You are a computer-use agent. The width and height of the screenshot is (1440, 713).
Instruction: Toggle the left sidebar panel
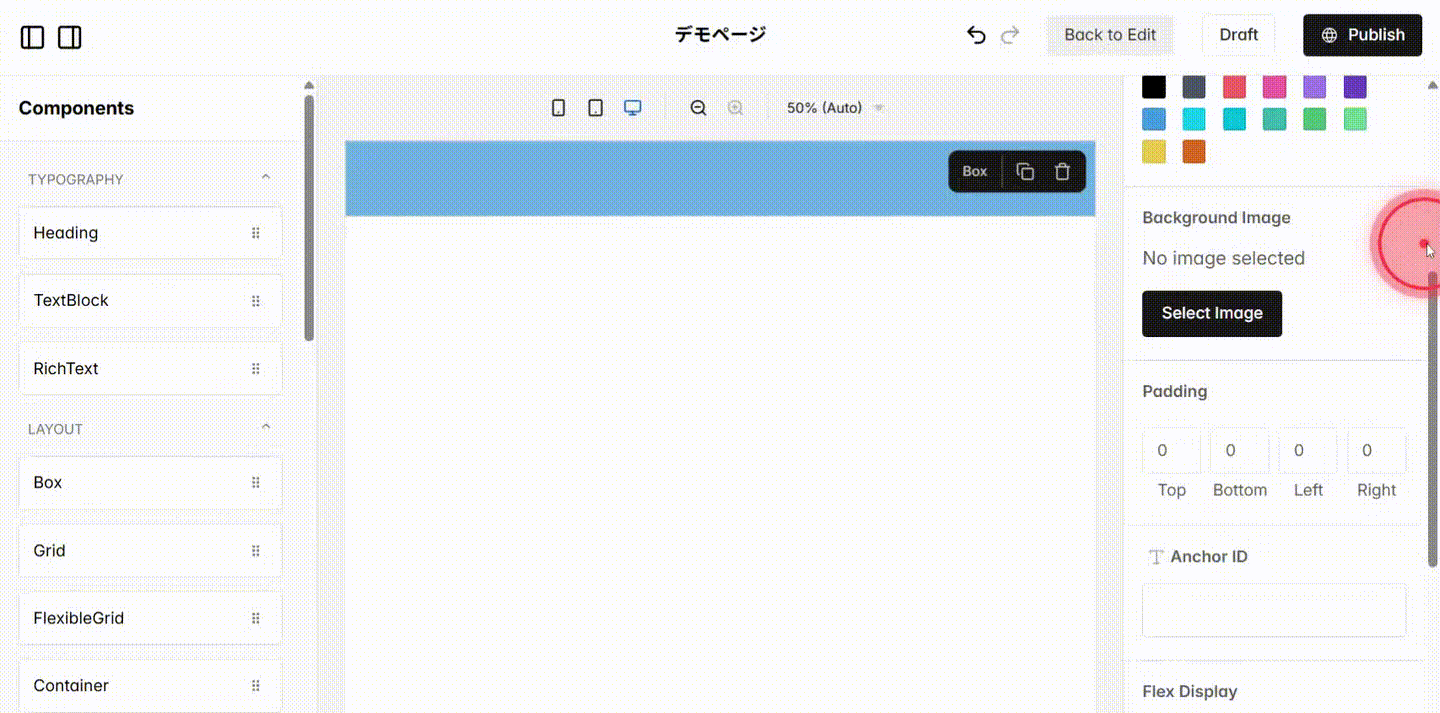32,36
